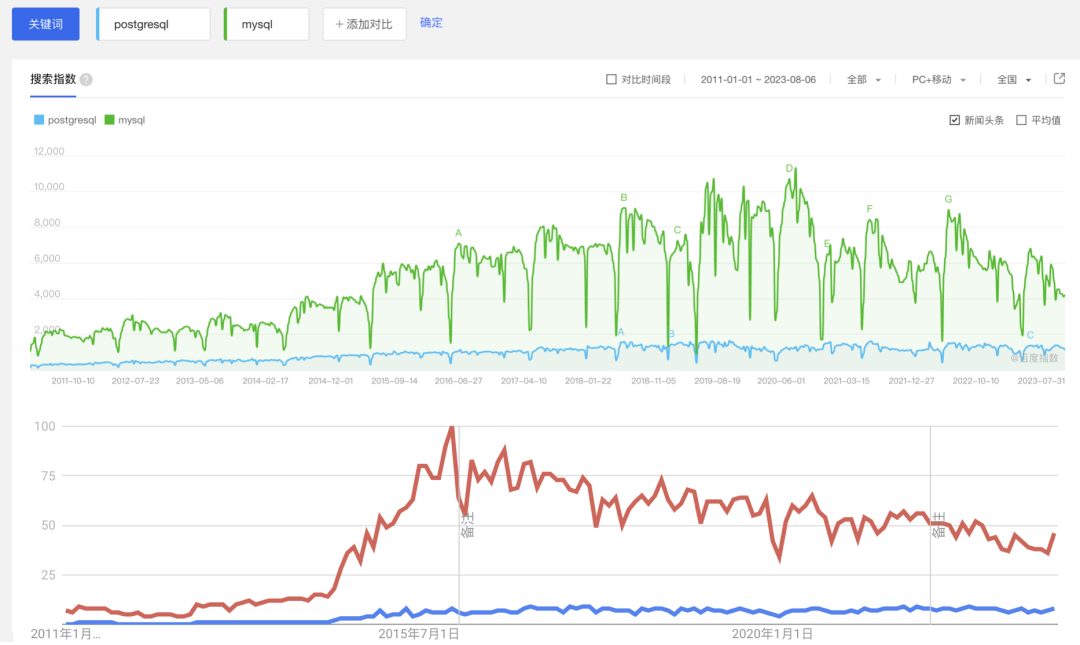This screenshot has width=1080, height=645.
Task: Select green news marker E on the mysql line
Action: coord(827,243)
